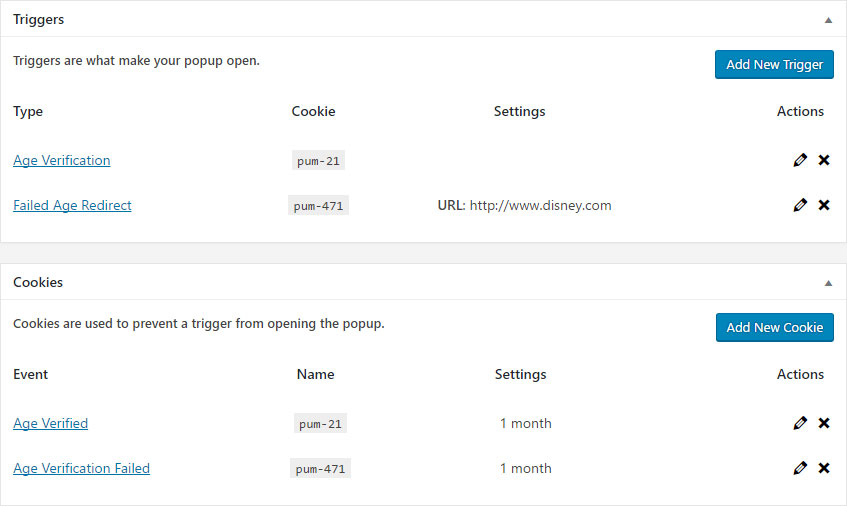Delete the Age Verified cookie
Screen dimensions: 847x506
click(824, 423)
